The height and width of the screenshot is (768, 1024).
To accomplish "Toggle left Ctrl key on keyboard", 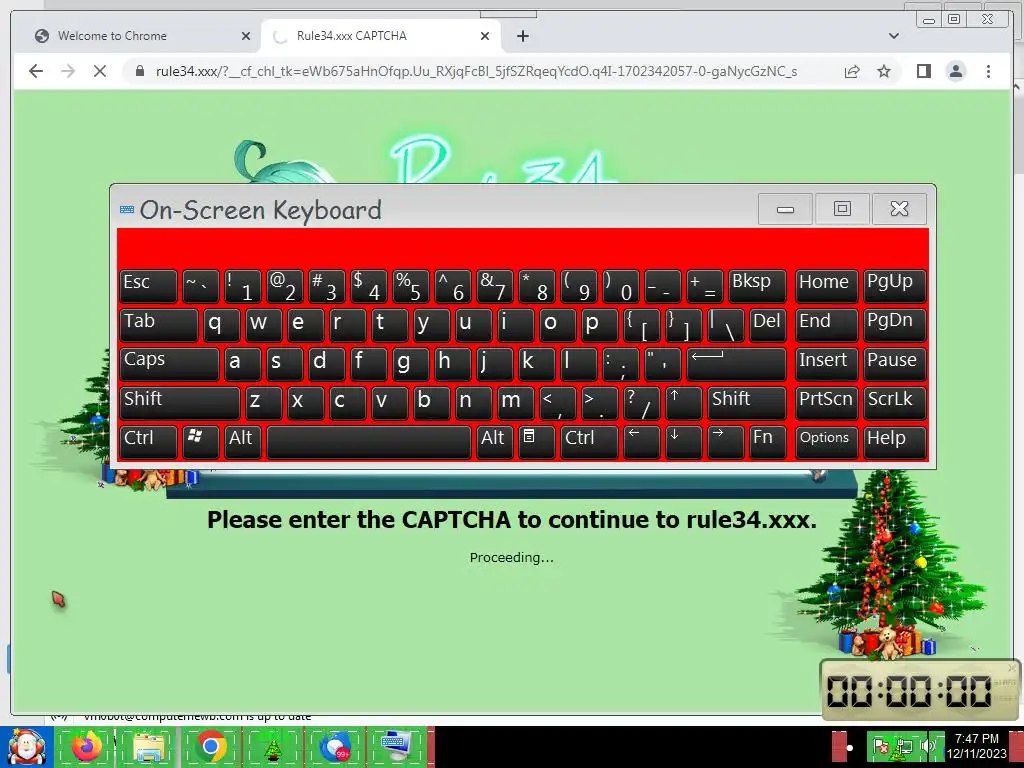I will [x=148, y=442].
